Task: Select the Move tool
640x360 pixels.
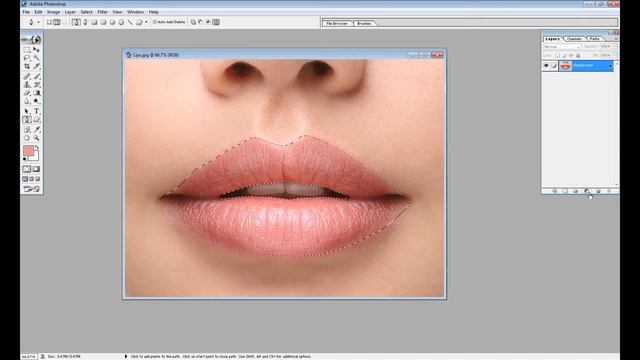Action: pyautogui.click(x=37, y=50)
